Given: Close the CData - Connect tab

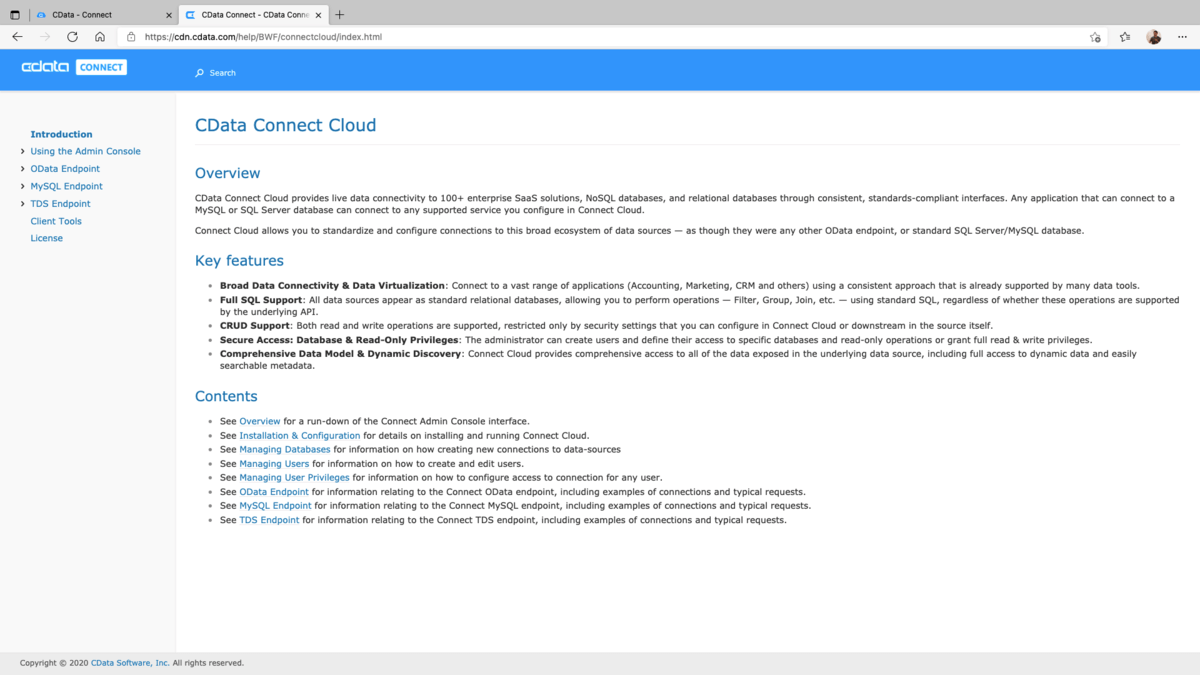Looking at the screenshot, I should pos(168,15).
